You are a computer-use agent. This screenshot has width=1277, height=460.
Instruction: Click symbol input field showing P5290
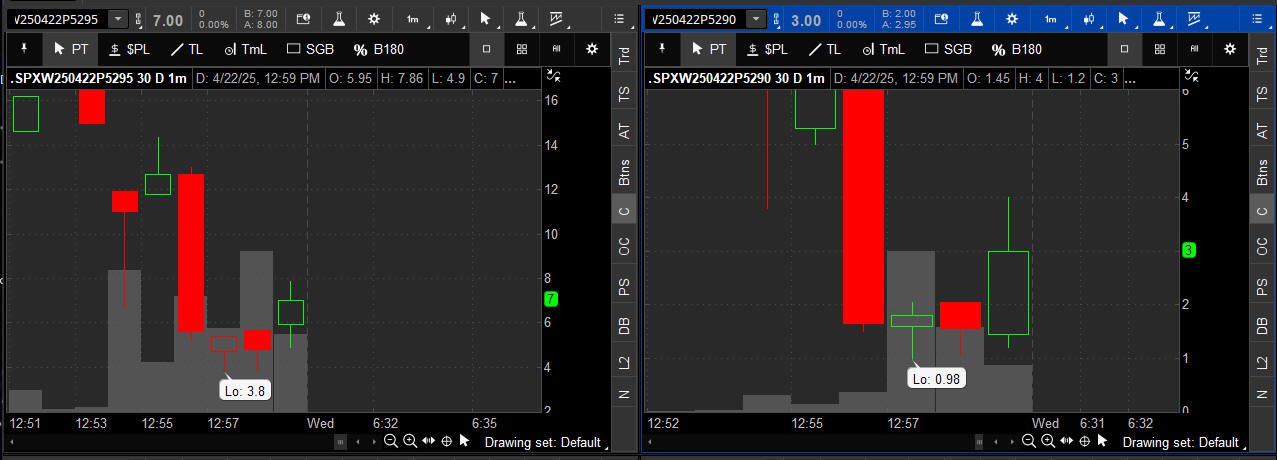[x=694, y=20]
